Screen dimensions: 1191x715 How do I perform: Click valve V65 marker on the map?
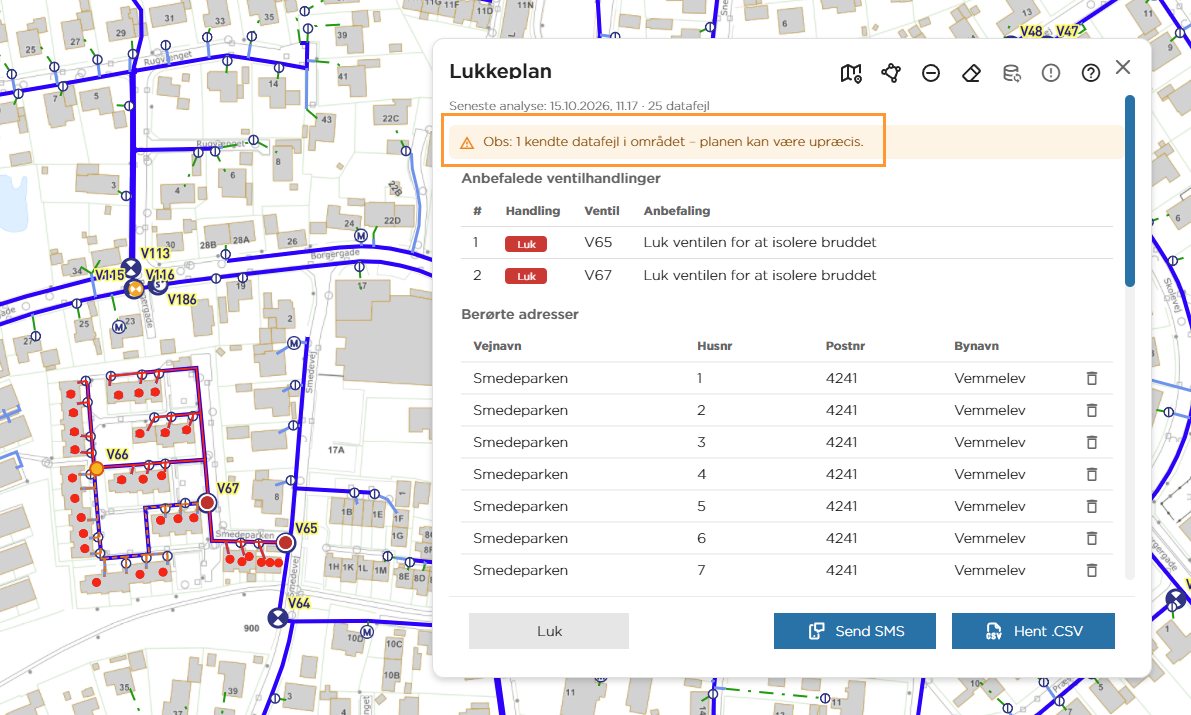point(286,543)
